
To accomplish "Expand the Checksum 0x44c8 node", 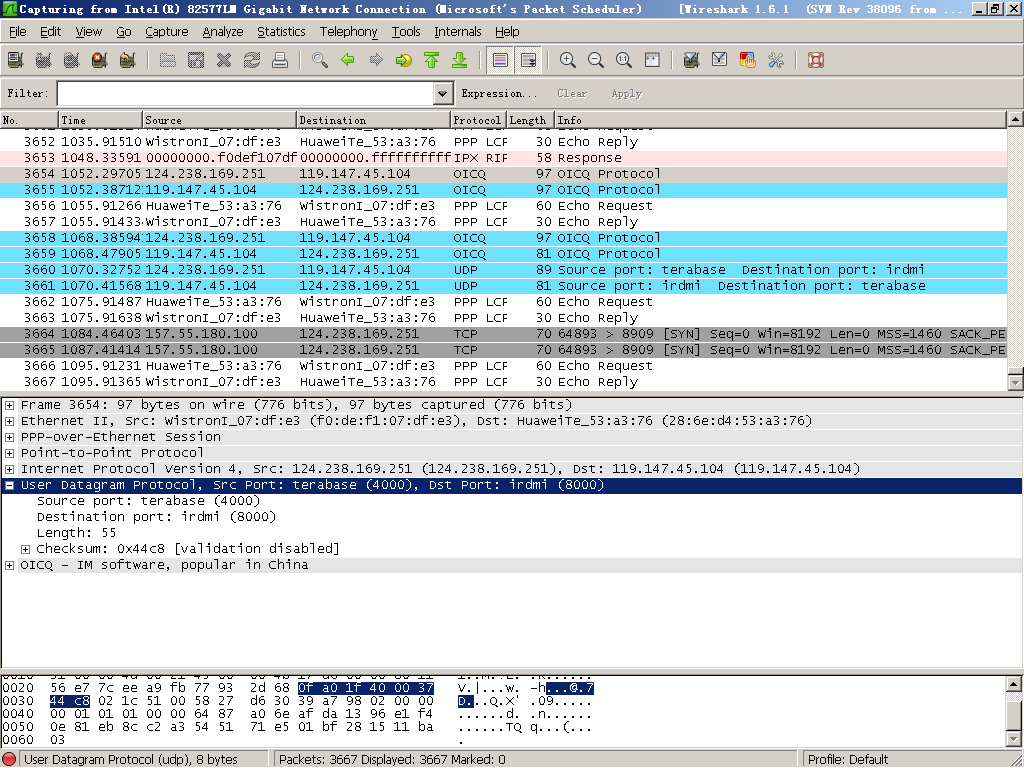I will click(x=25, y=549).
